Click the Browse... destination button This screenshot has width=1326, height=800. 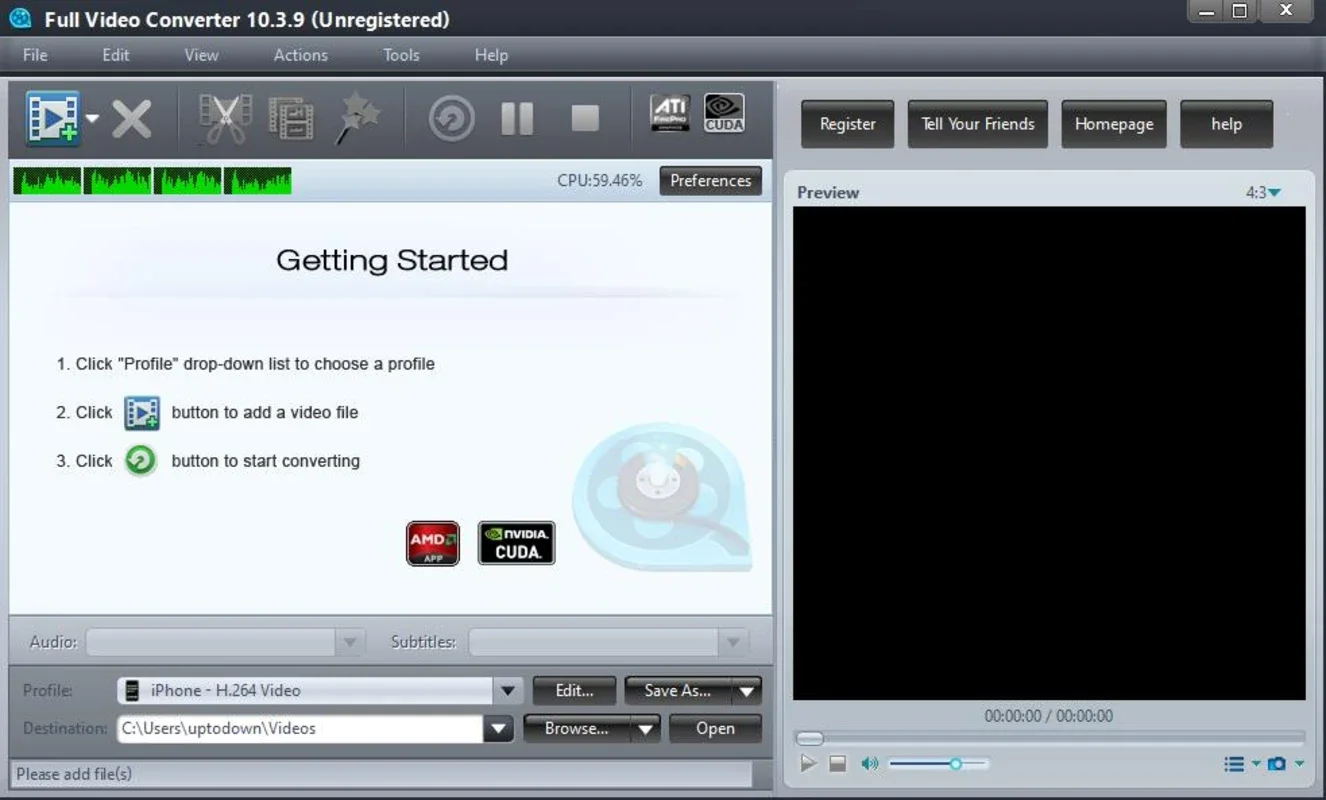click(577, 728)
